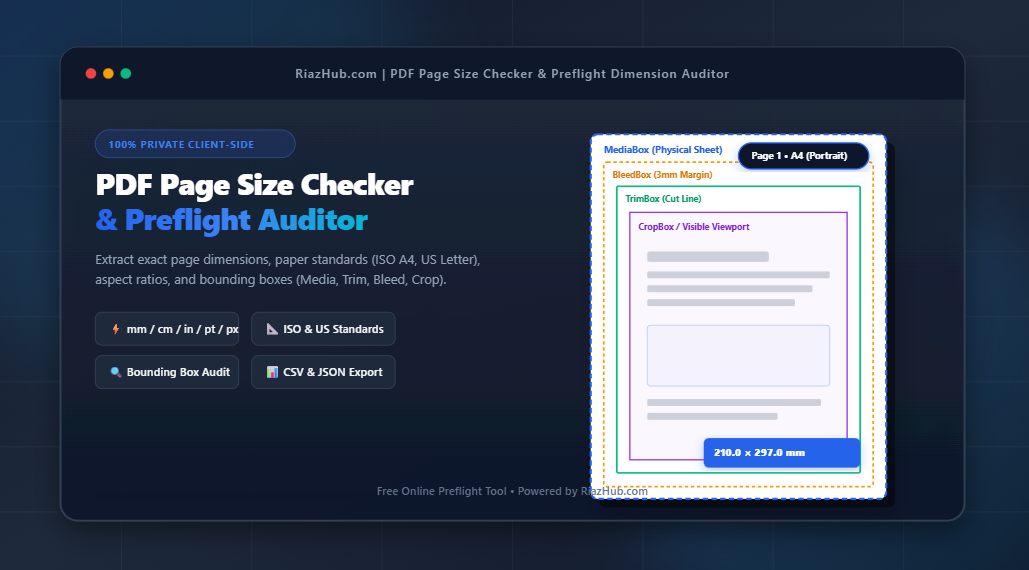Click the green window dot

[x=126, y=73]
